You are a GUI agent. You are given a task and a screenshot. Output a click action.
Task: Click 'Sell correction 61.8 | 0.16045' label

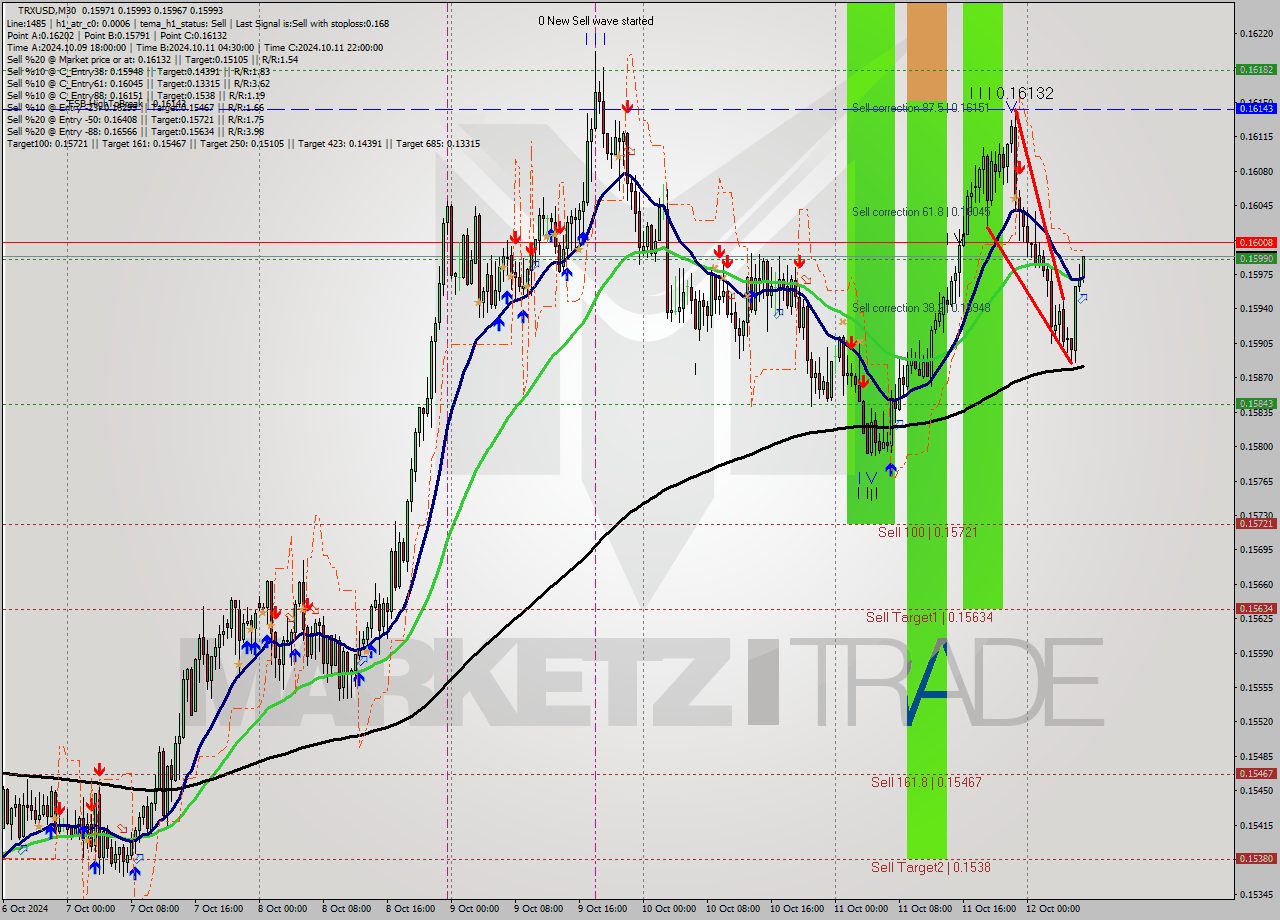pyautogui.click(x=921, y=212)
